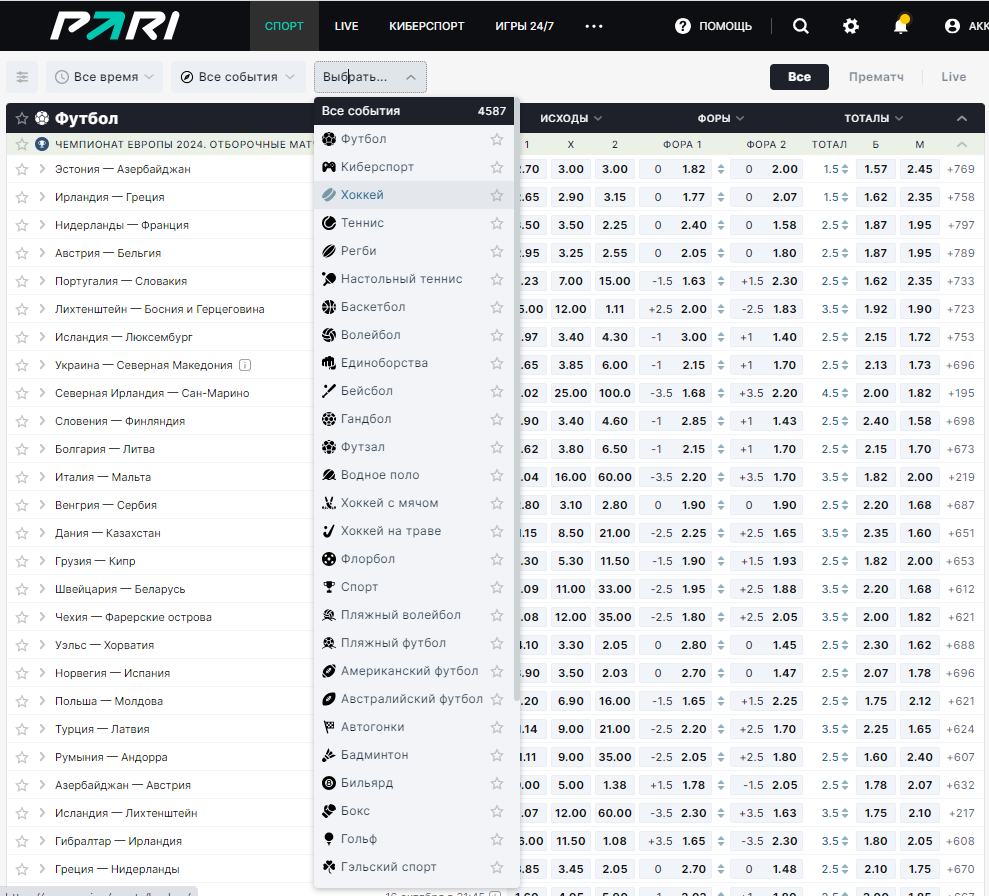Open the more menu three dots
The height and width of the screenshot is (896, 989).
pyautogui.click(x=594, y=26)
